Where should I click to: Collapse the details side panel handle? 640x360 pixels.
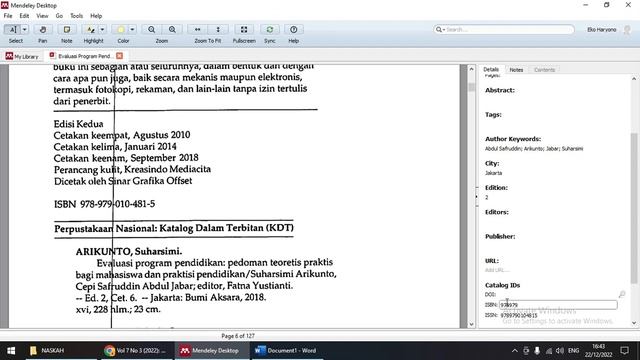pos(477,197)
